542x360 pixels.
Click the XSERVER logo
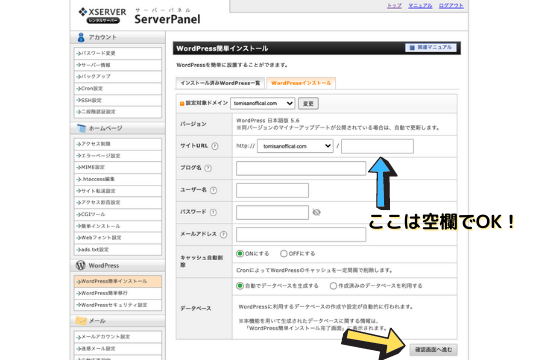click(x=102, y=15)
